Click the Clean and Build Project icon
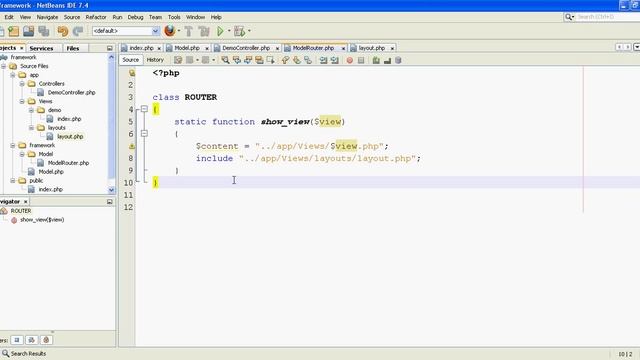This screenshot has width=640, height=360. [204, 31]
